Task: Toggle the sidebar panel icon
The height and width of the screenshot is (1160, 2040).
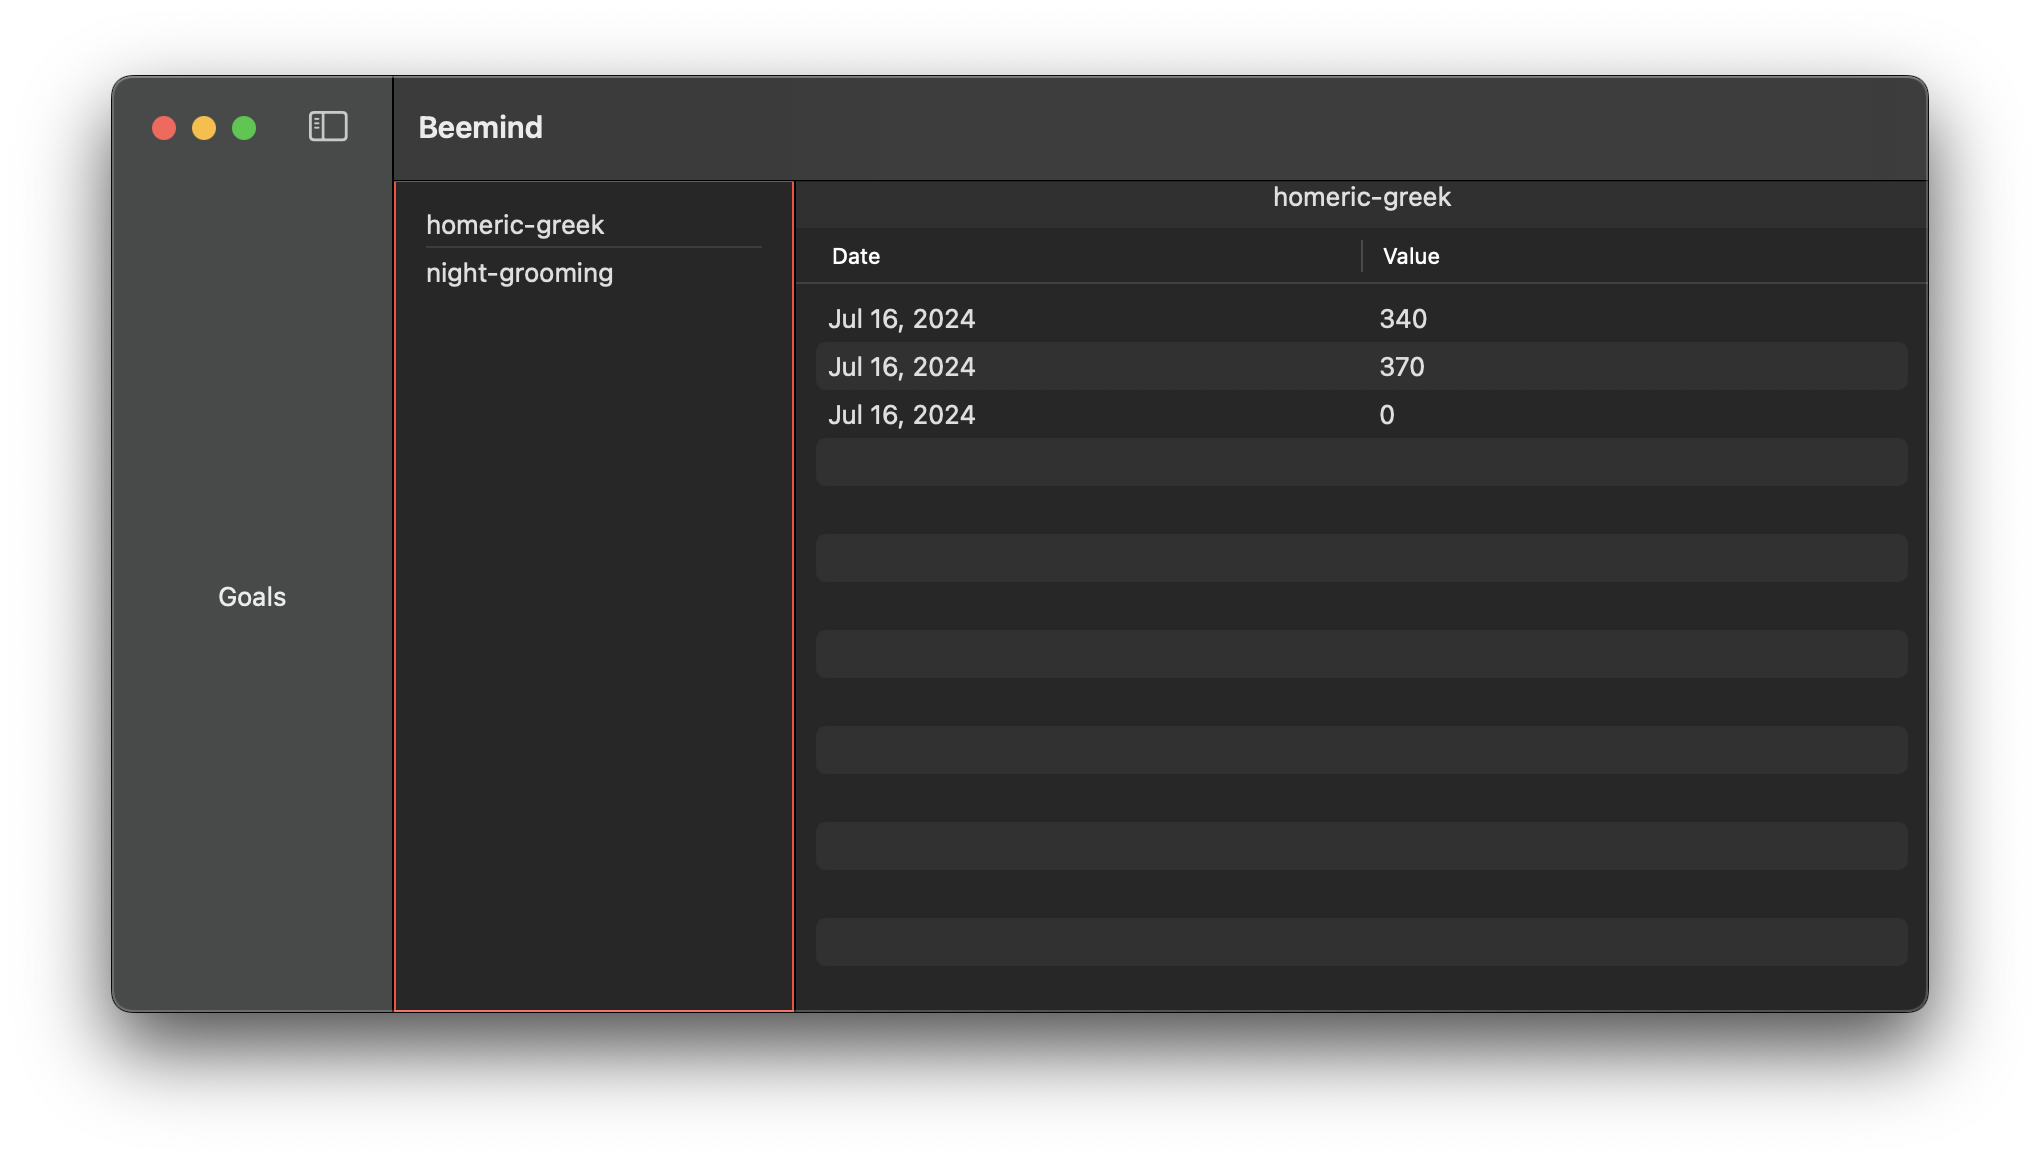Action: coord(328,127)
